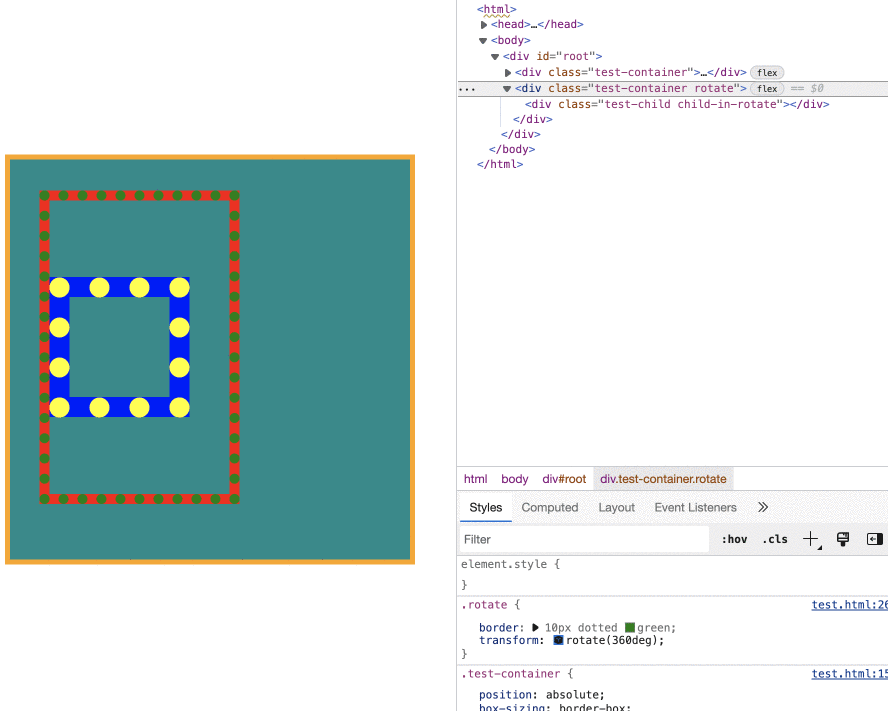Expand the head element node
This screenshot has height=711, width=888.
pos(484,25)
